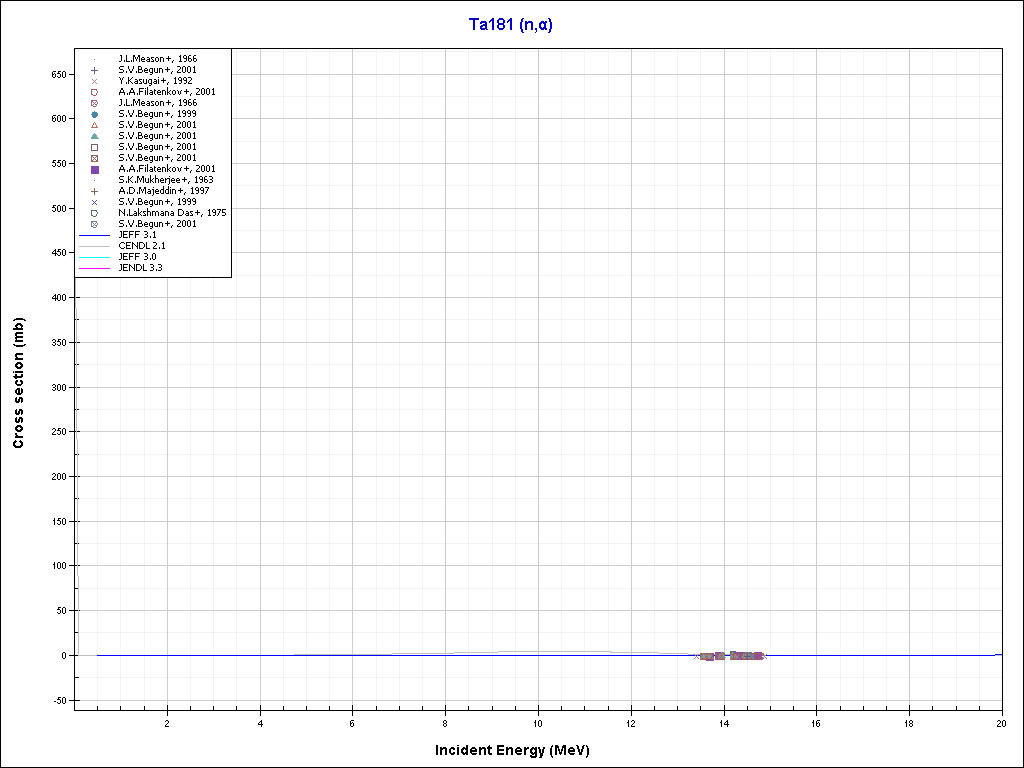Click the Incident Energy (MeV) axis label
The height and width of the screenshot is (768, 1024).
point(519,750)
